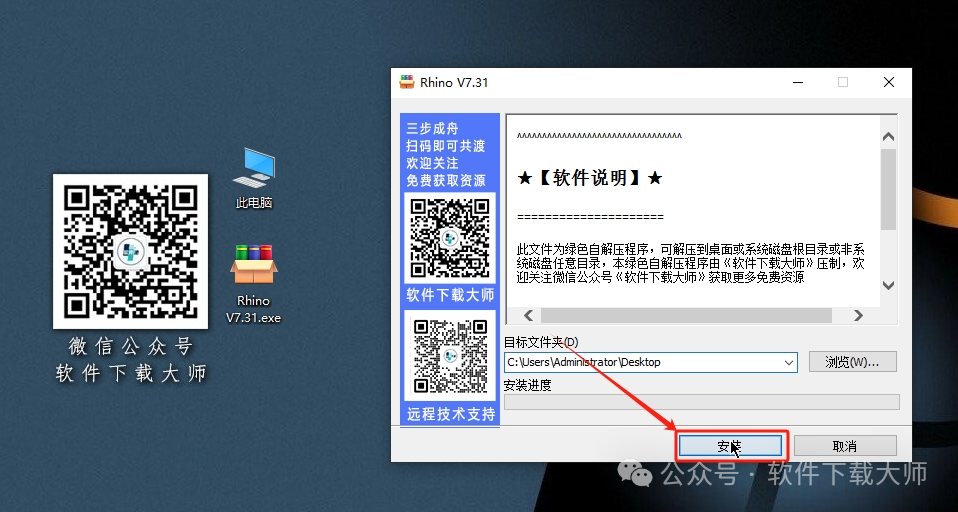
Task: Click the ★【软件说明】★ heading text
Action: [x=590, y=178]
